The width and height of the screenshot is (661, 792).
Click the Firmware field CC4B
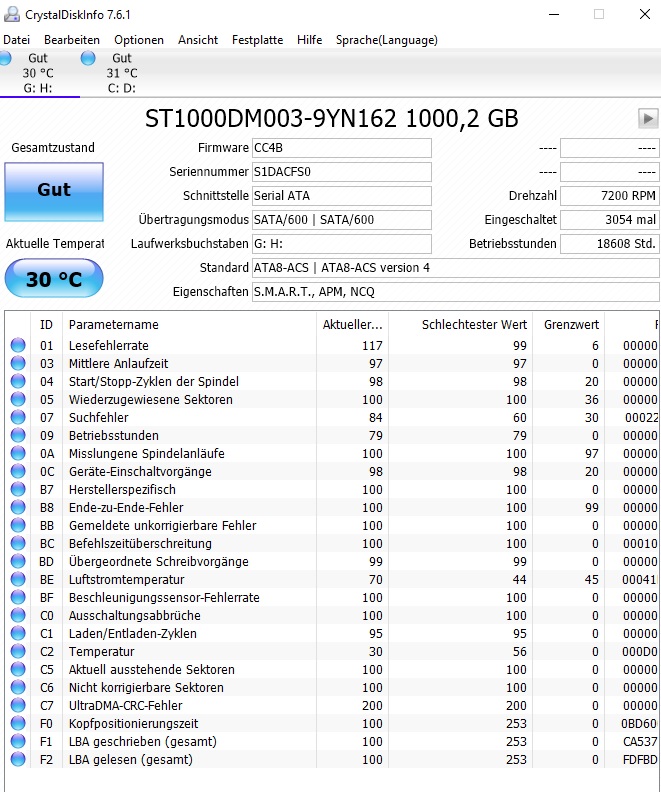[342, 148]
